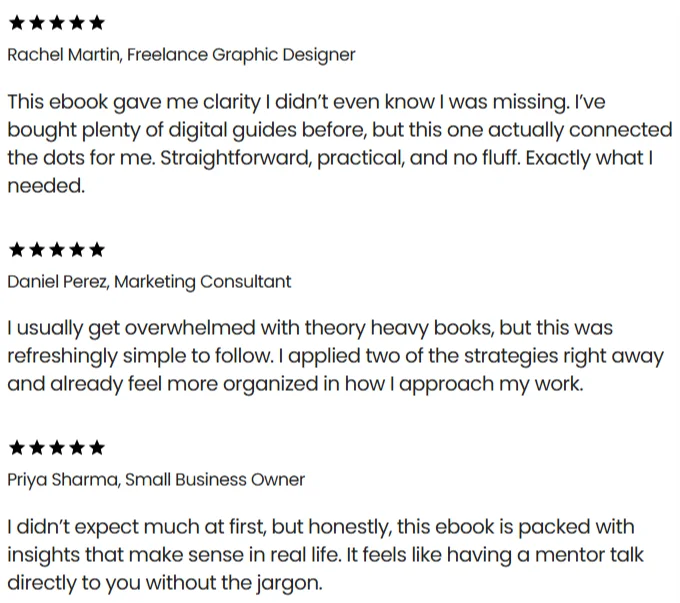
Task: Click second star in Rachel Martin's rating
Action: (36, 23)
